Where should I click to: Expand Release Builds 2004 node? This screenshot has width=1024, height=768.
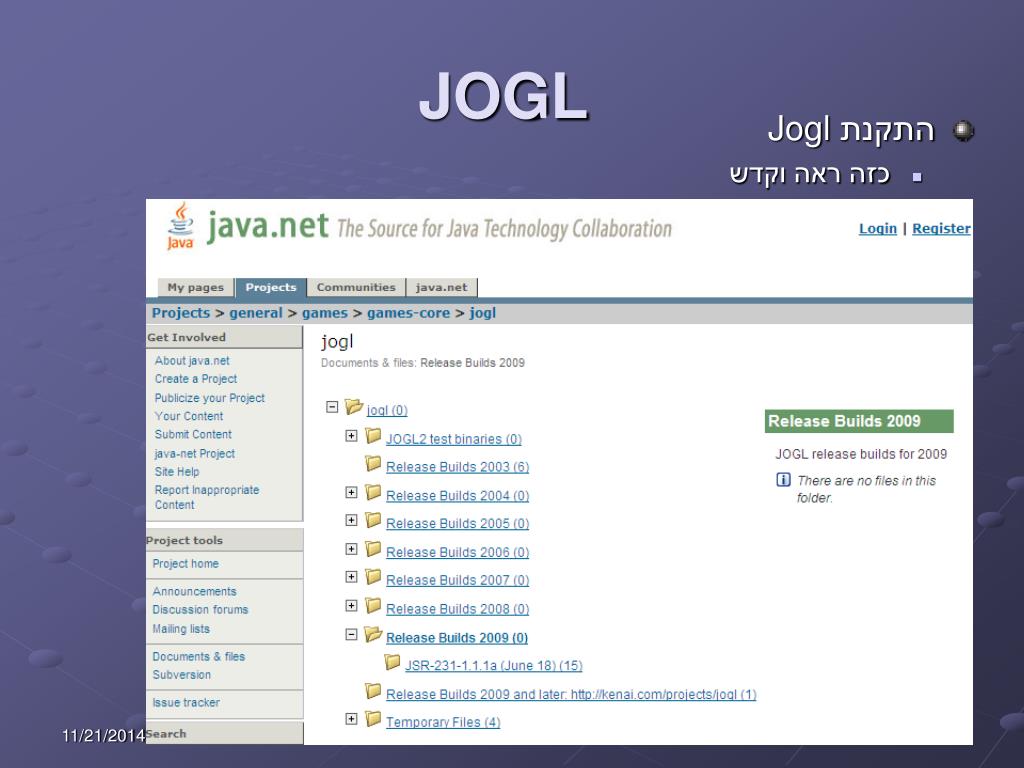click(x=351, y=492)
